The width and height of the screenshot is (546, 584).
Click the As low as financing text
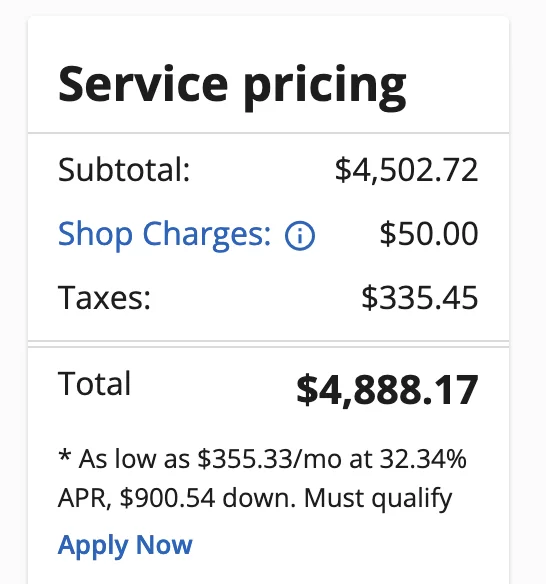134,459
